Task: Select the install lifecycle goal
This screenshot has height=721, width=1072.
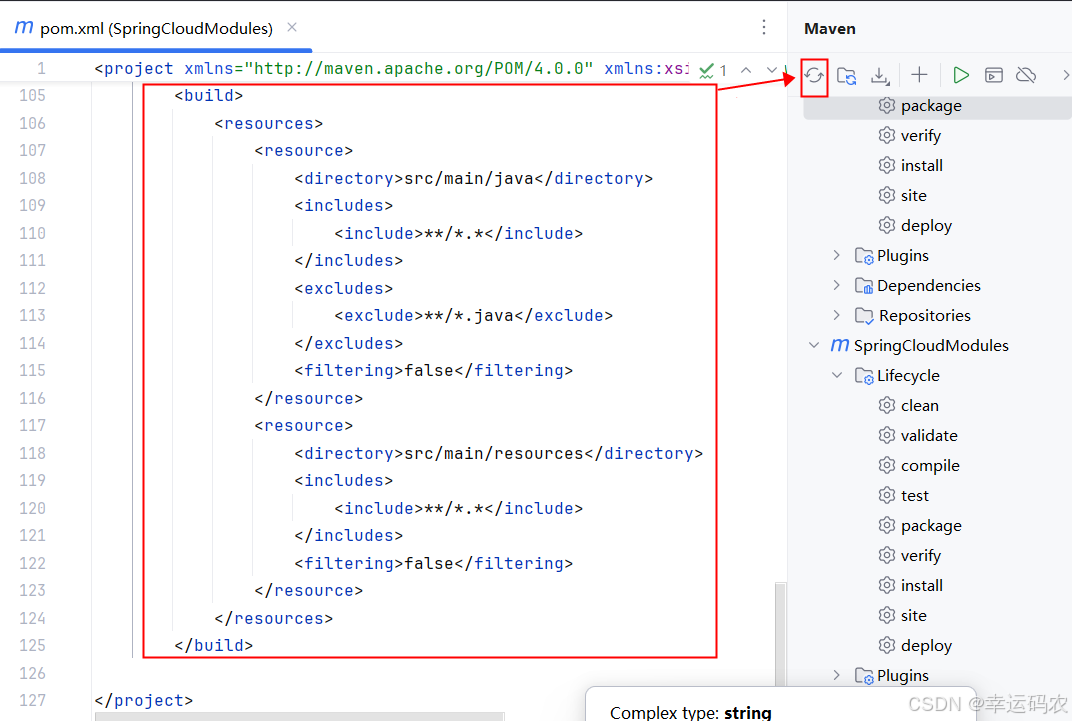Action: coord(922,585)
